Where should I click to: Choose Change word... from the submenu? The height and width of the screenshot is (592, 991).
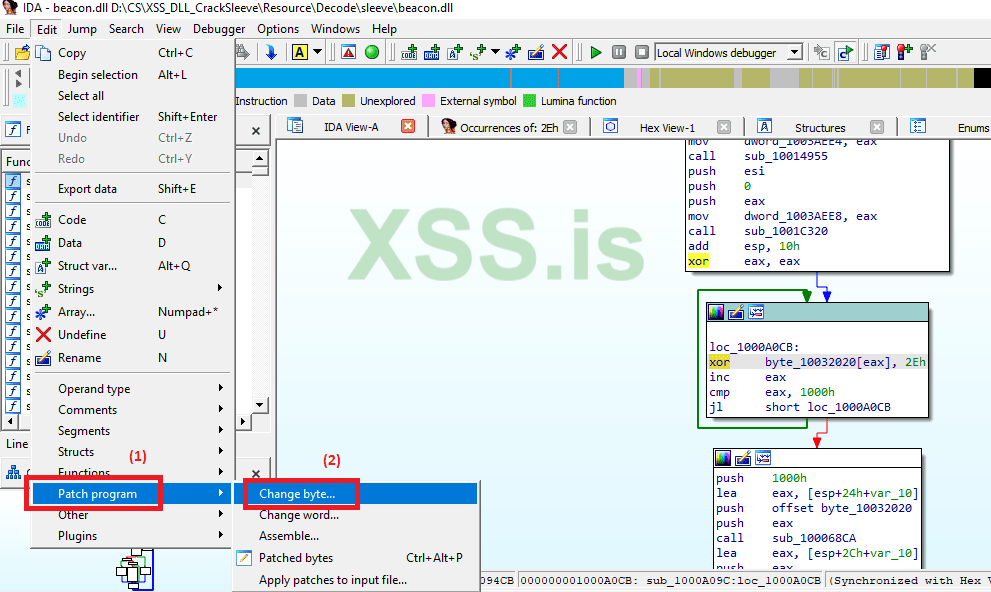356,515
